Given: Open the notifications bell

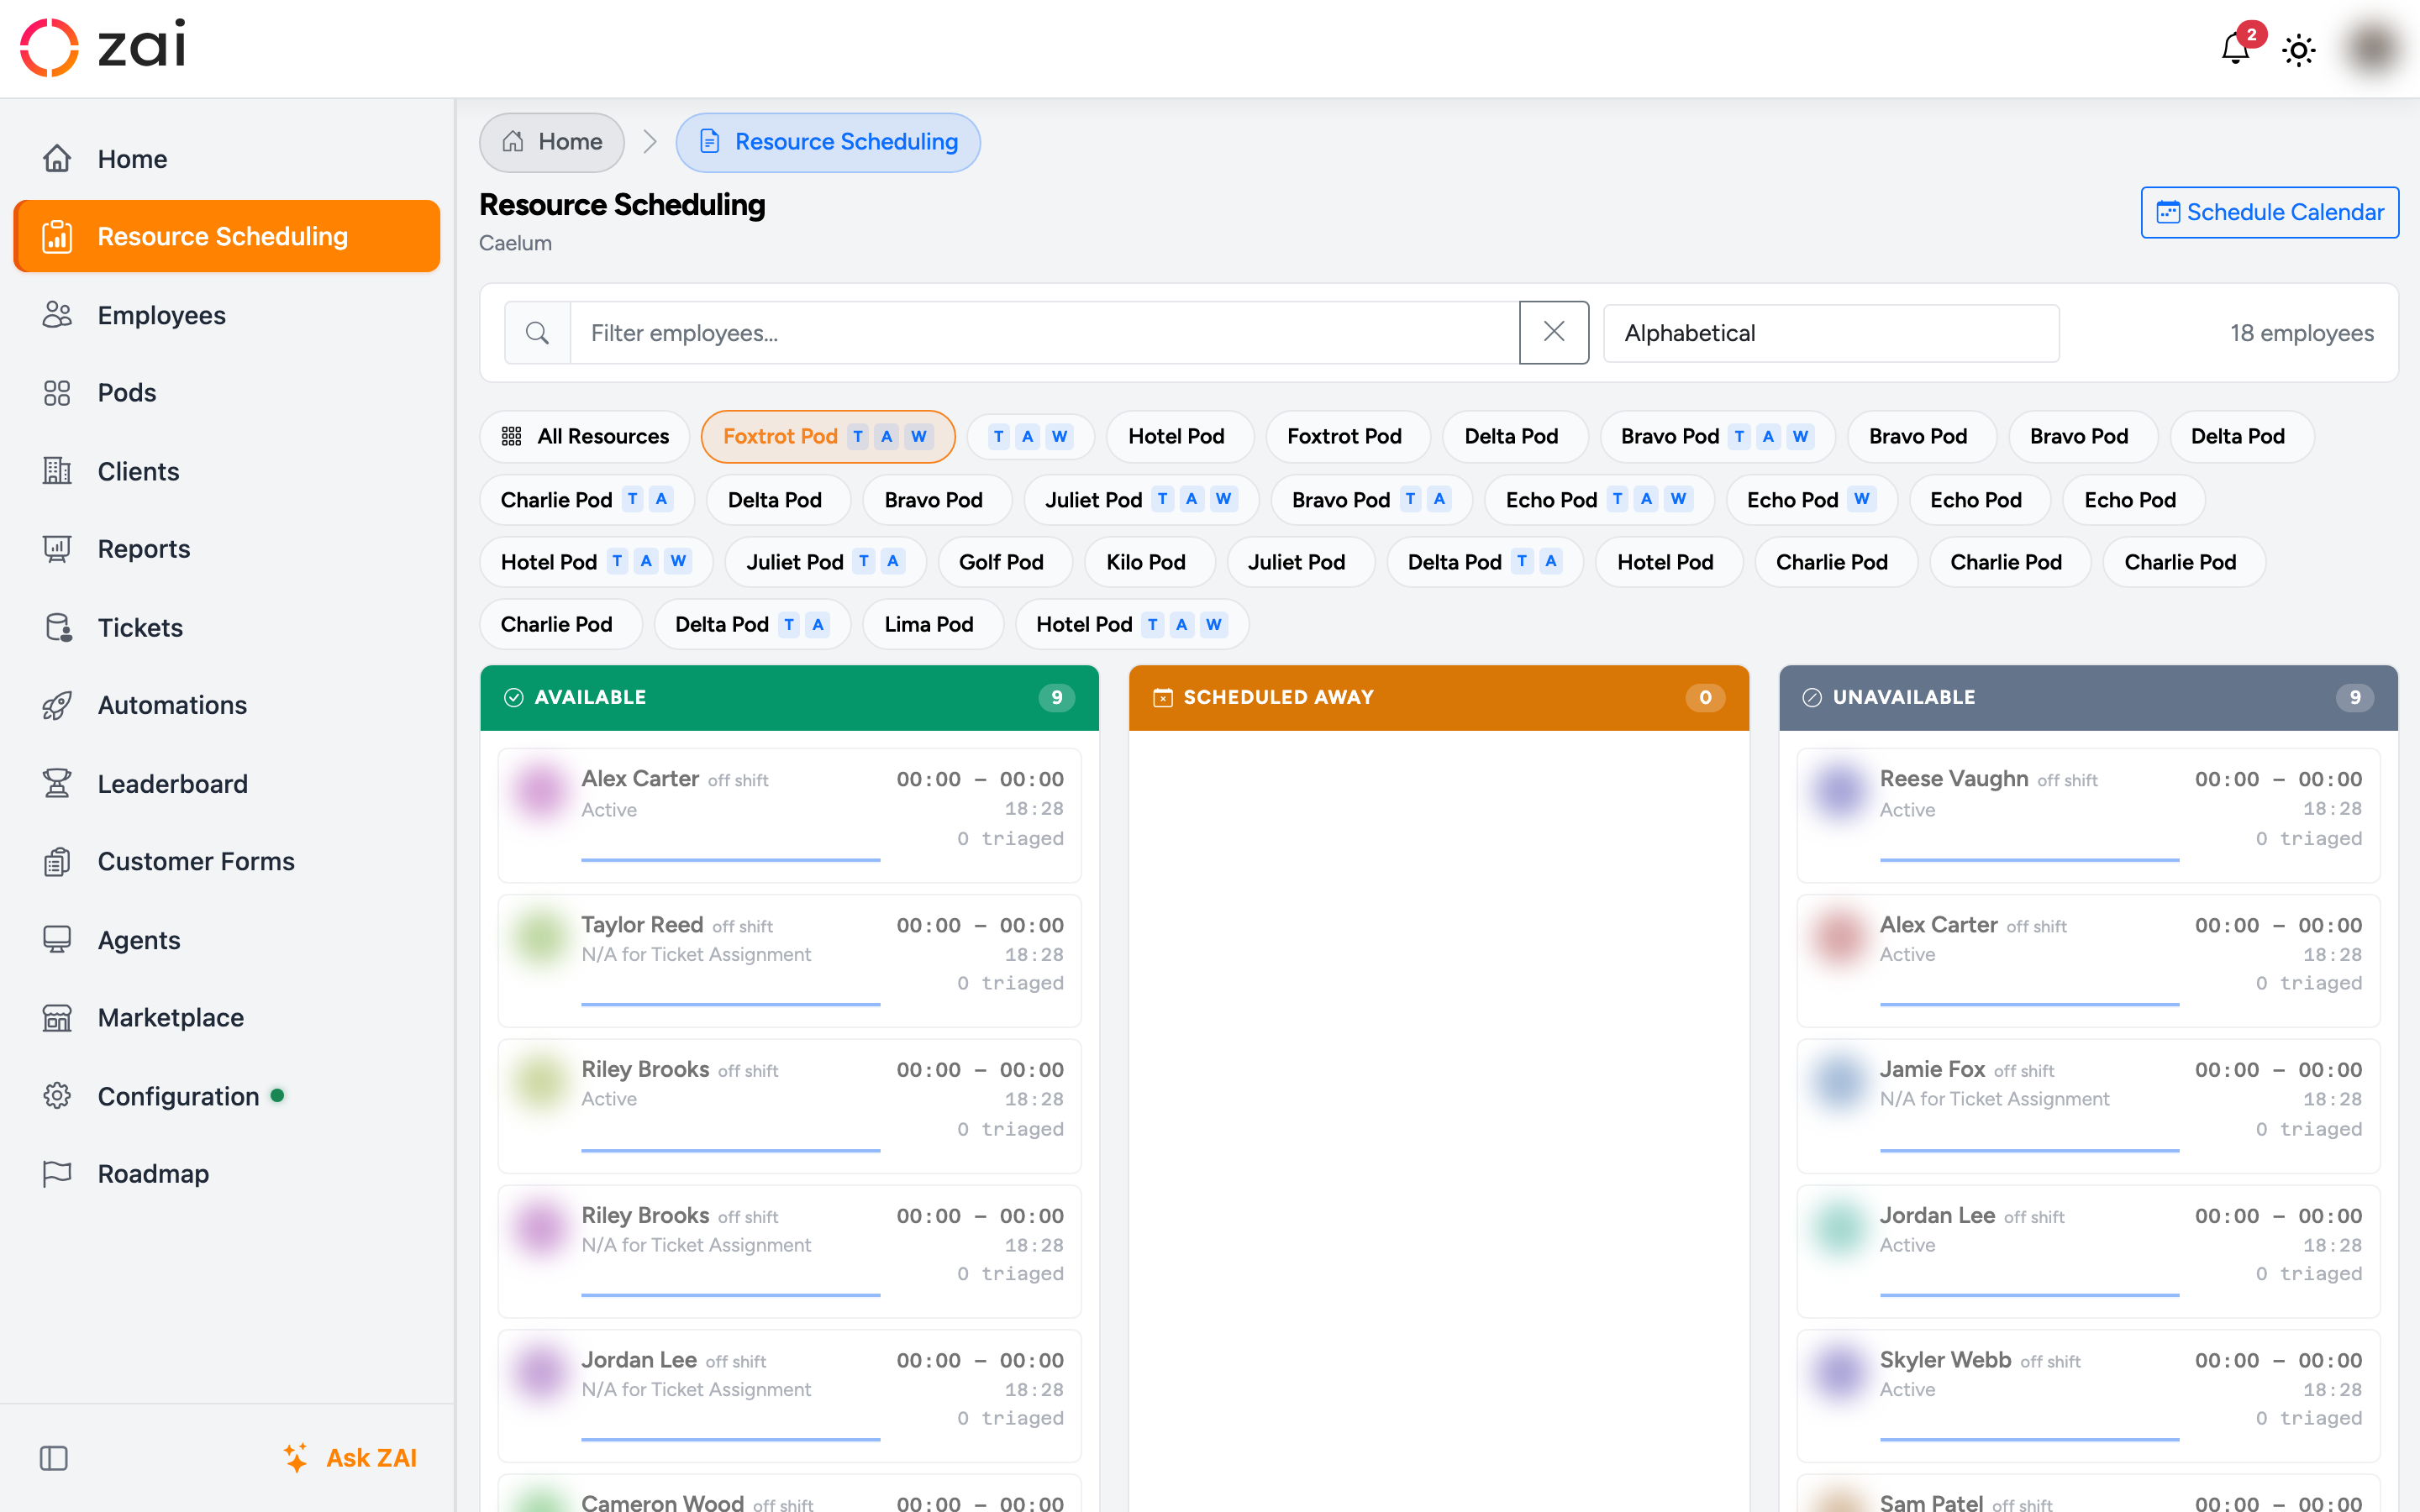Looking at the screenshot, I should click(2235, 48).
